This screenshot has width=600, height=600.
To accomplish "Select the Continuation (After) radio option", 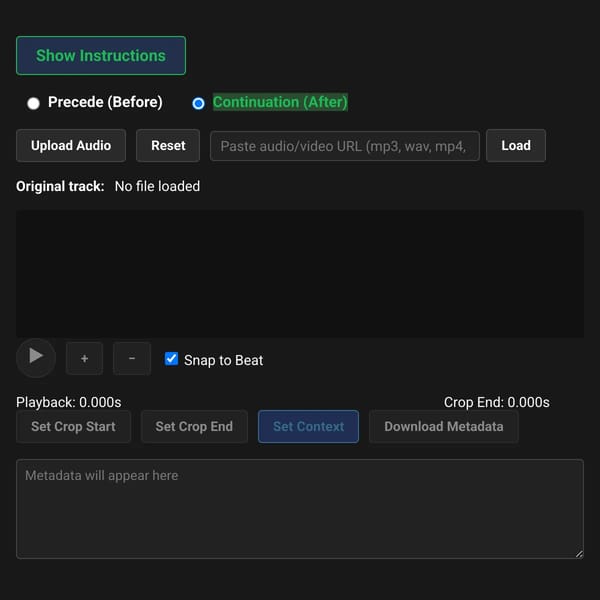I will [198, 103].
